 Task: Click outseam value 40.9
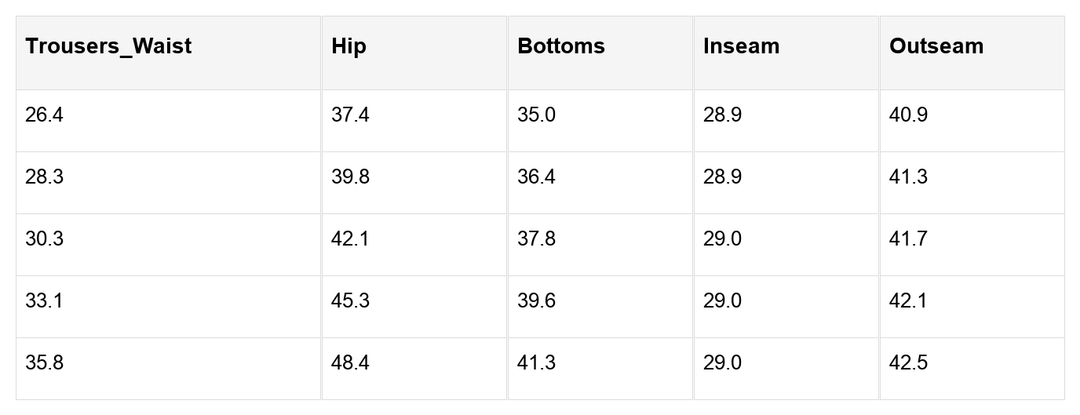pyautogui.click(x=908, y=116)
